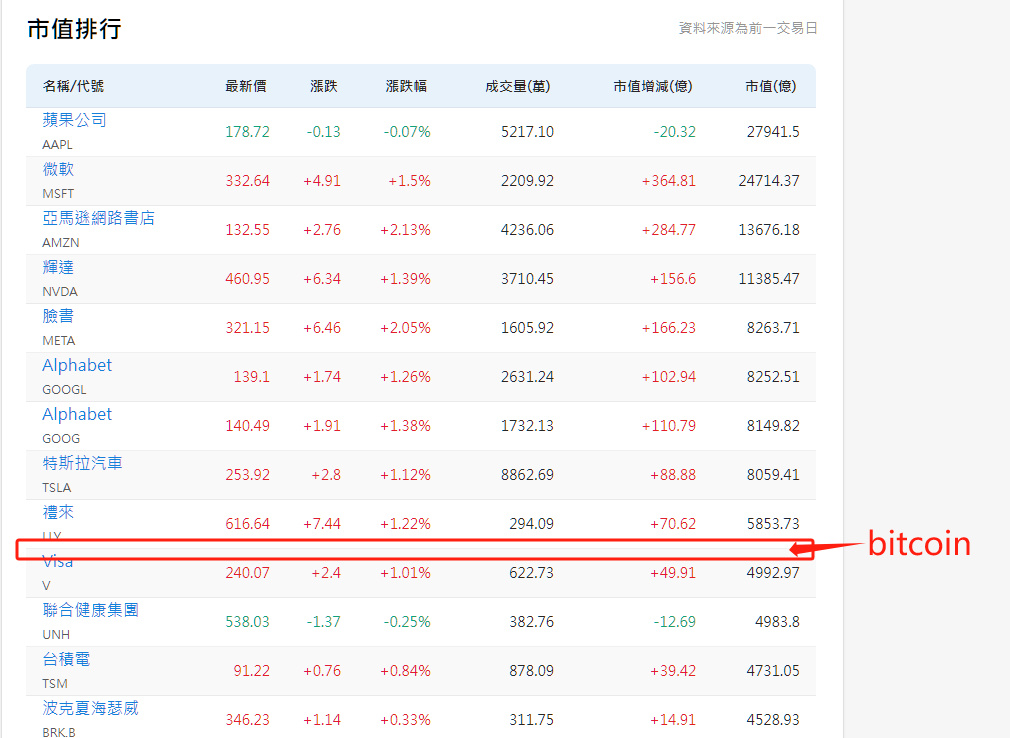Screen dimensions: 1010x738
Task: Click the 市值增減(億) column header
Action: click(x=653, y=86)
